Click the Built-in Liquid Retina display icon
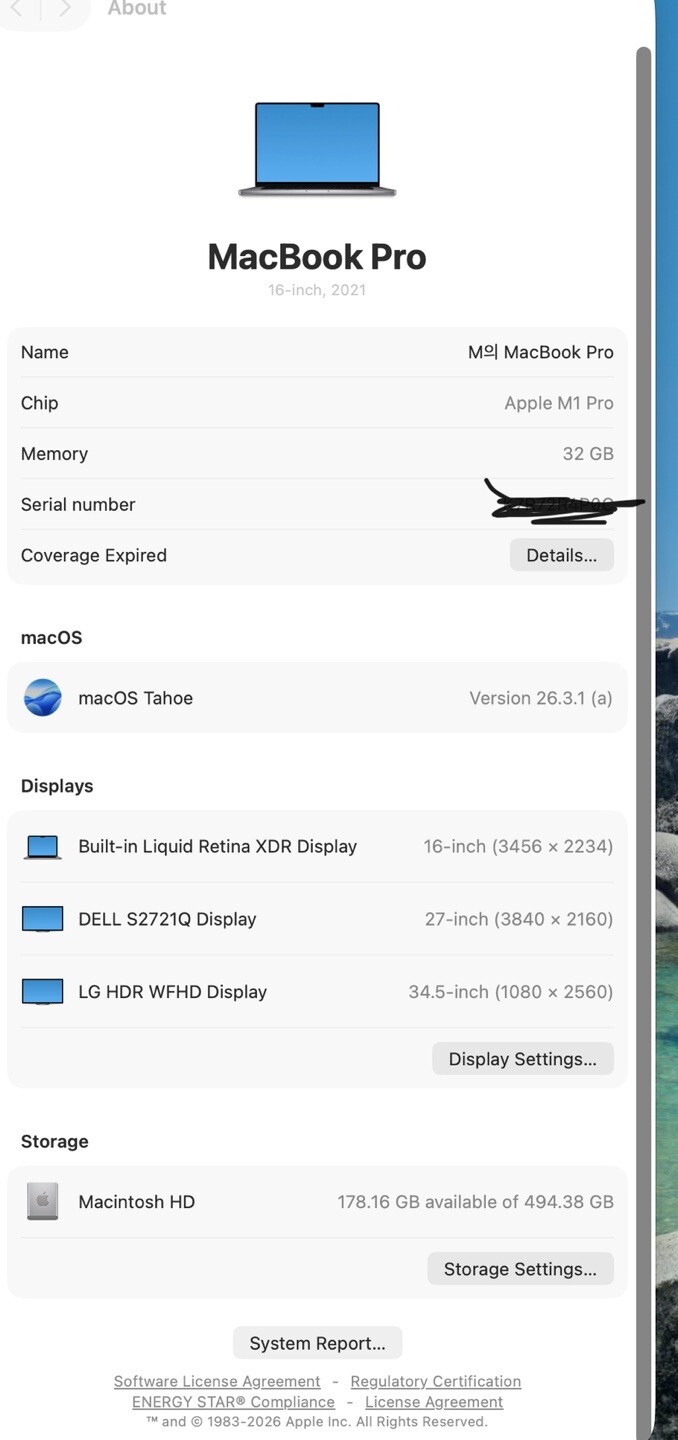 tap(42, 847)
